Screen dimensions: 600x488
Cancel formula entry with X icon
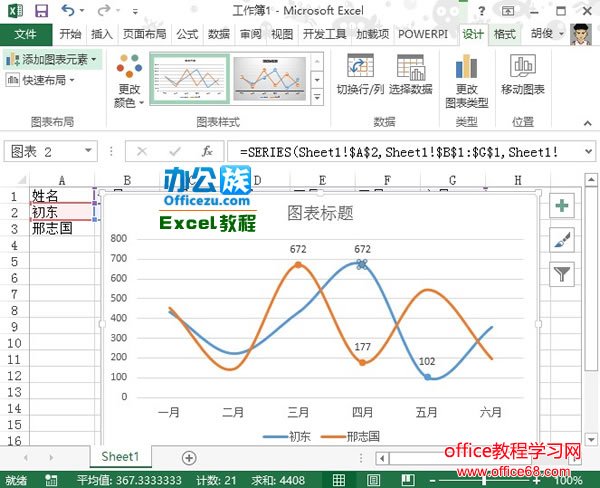point(142,152)
